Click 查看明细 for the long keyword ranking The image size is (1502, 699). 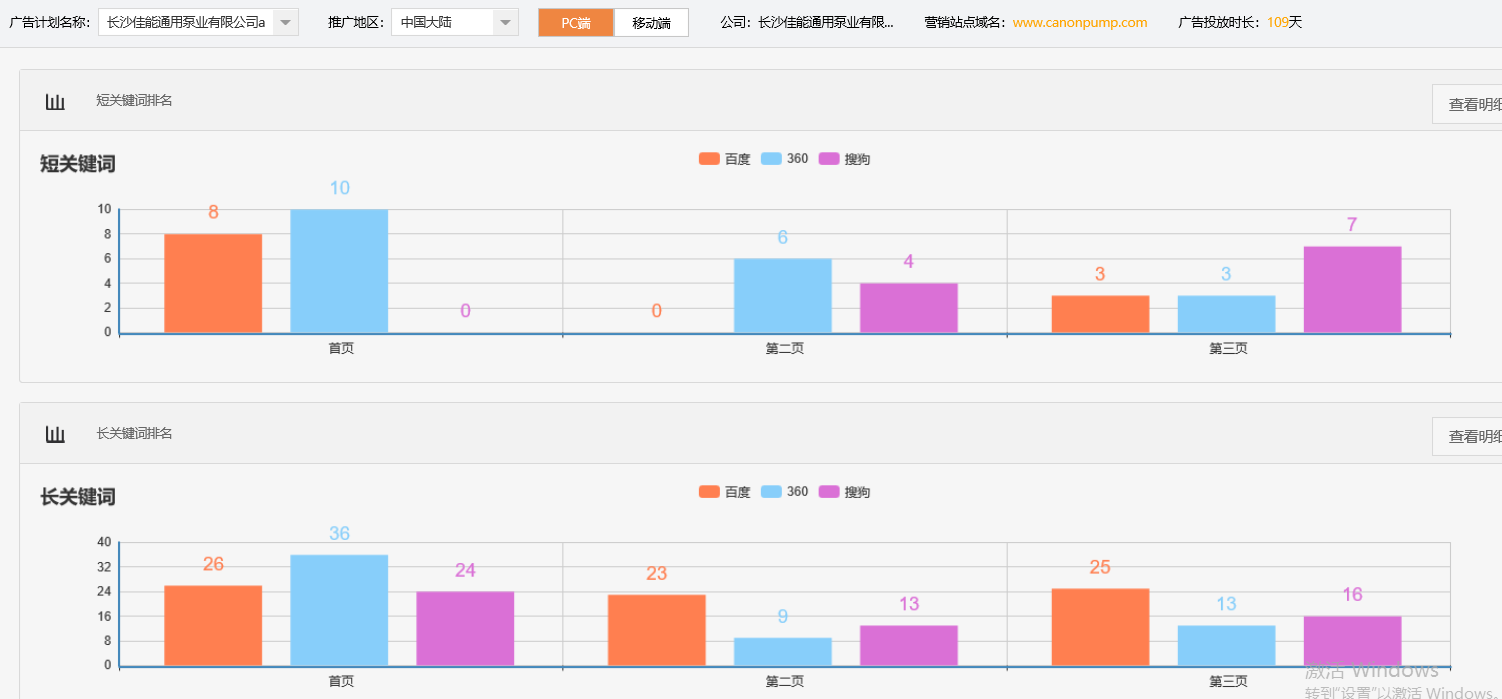click(1468, 436)
